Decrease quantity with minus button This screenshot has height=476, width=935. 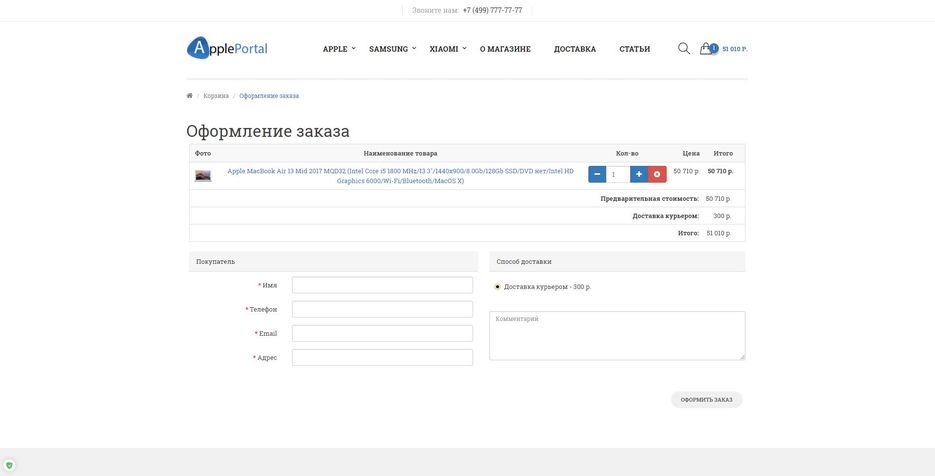click(x=597, y=174)
